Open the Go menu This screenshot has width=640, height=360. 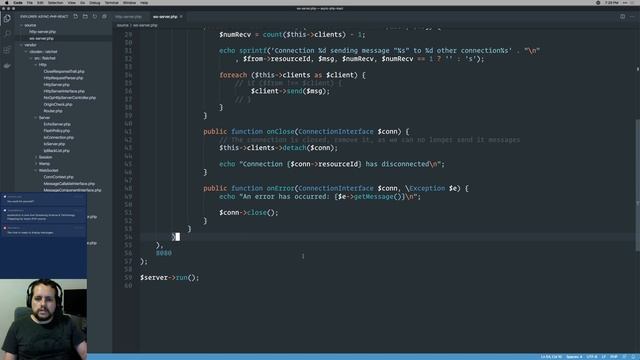pos(82,2)
